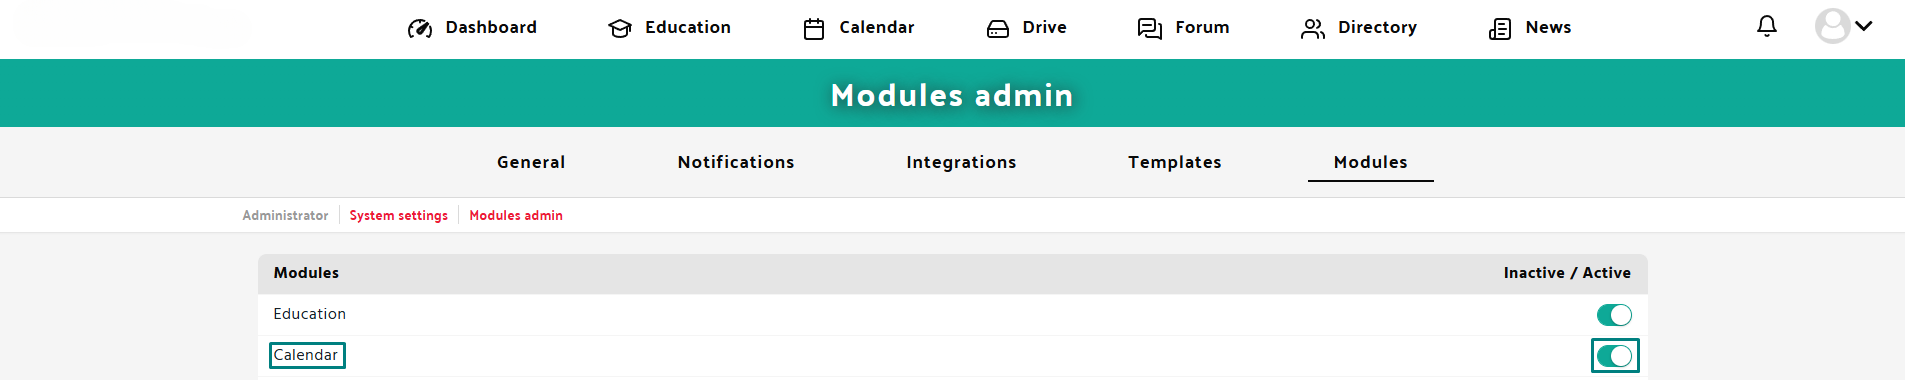Switch to the Notifications tab
This screenshot has width=1905, height=380.
(736, 162)
